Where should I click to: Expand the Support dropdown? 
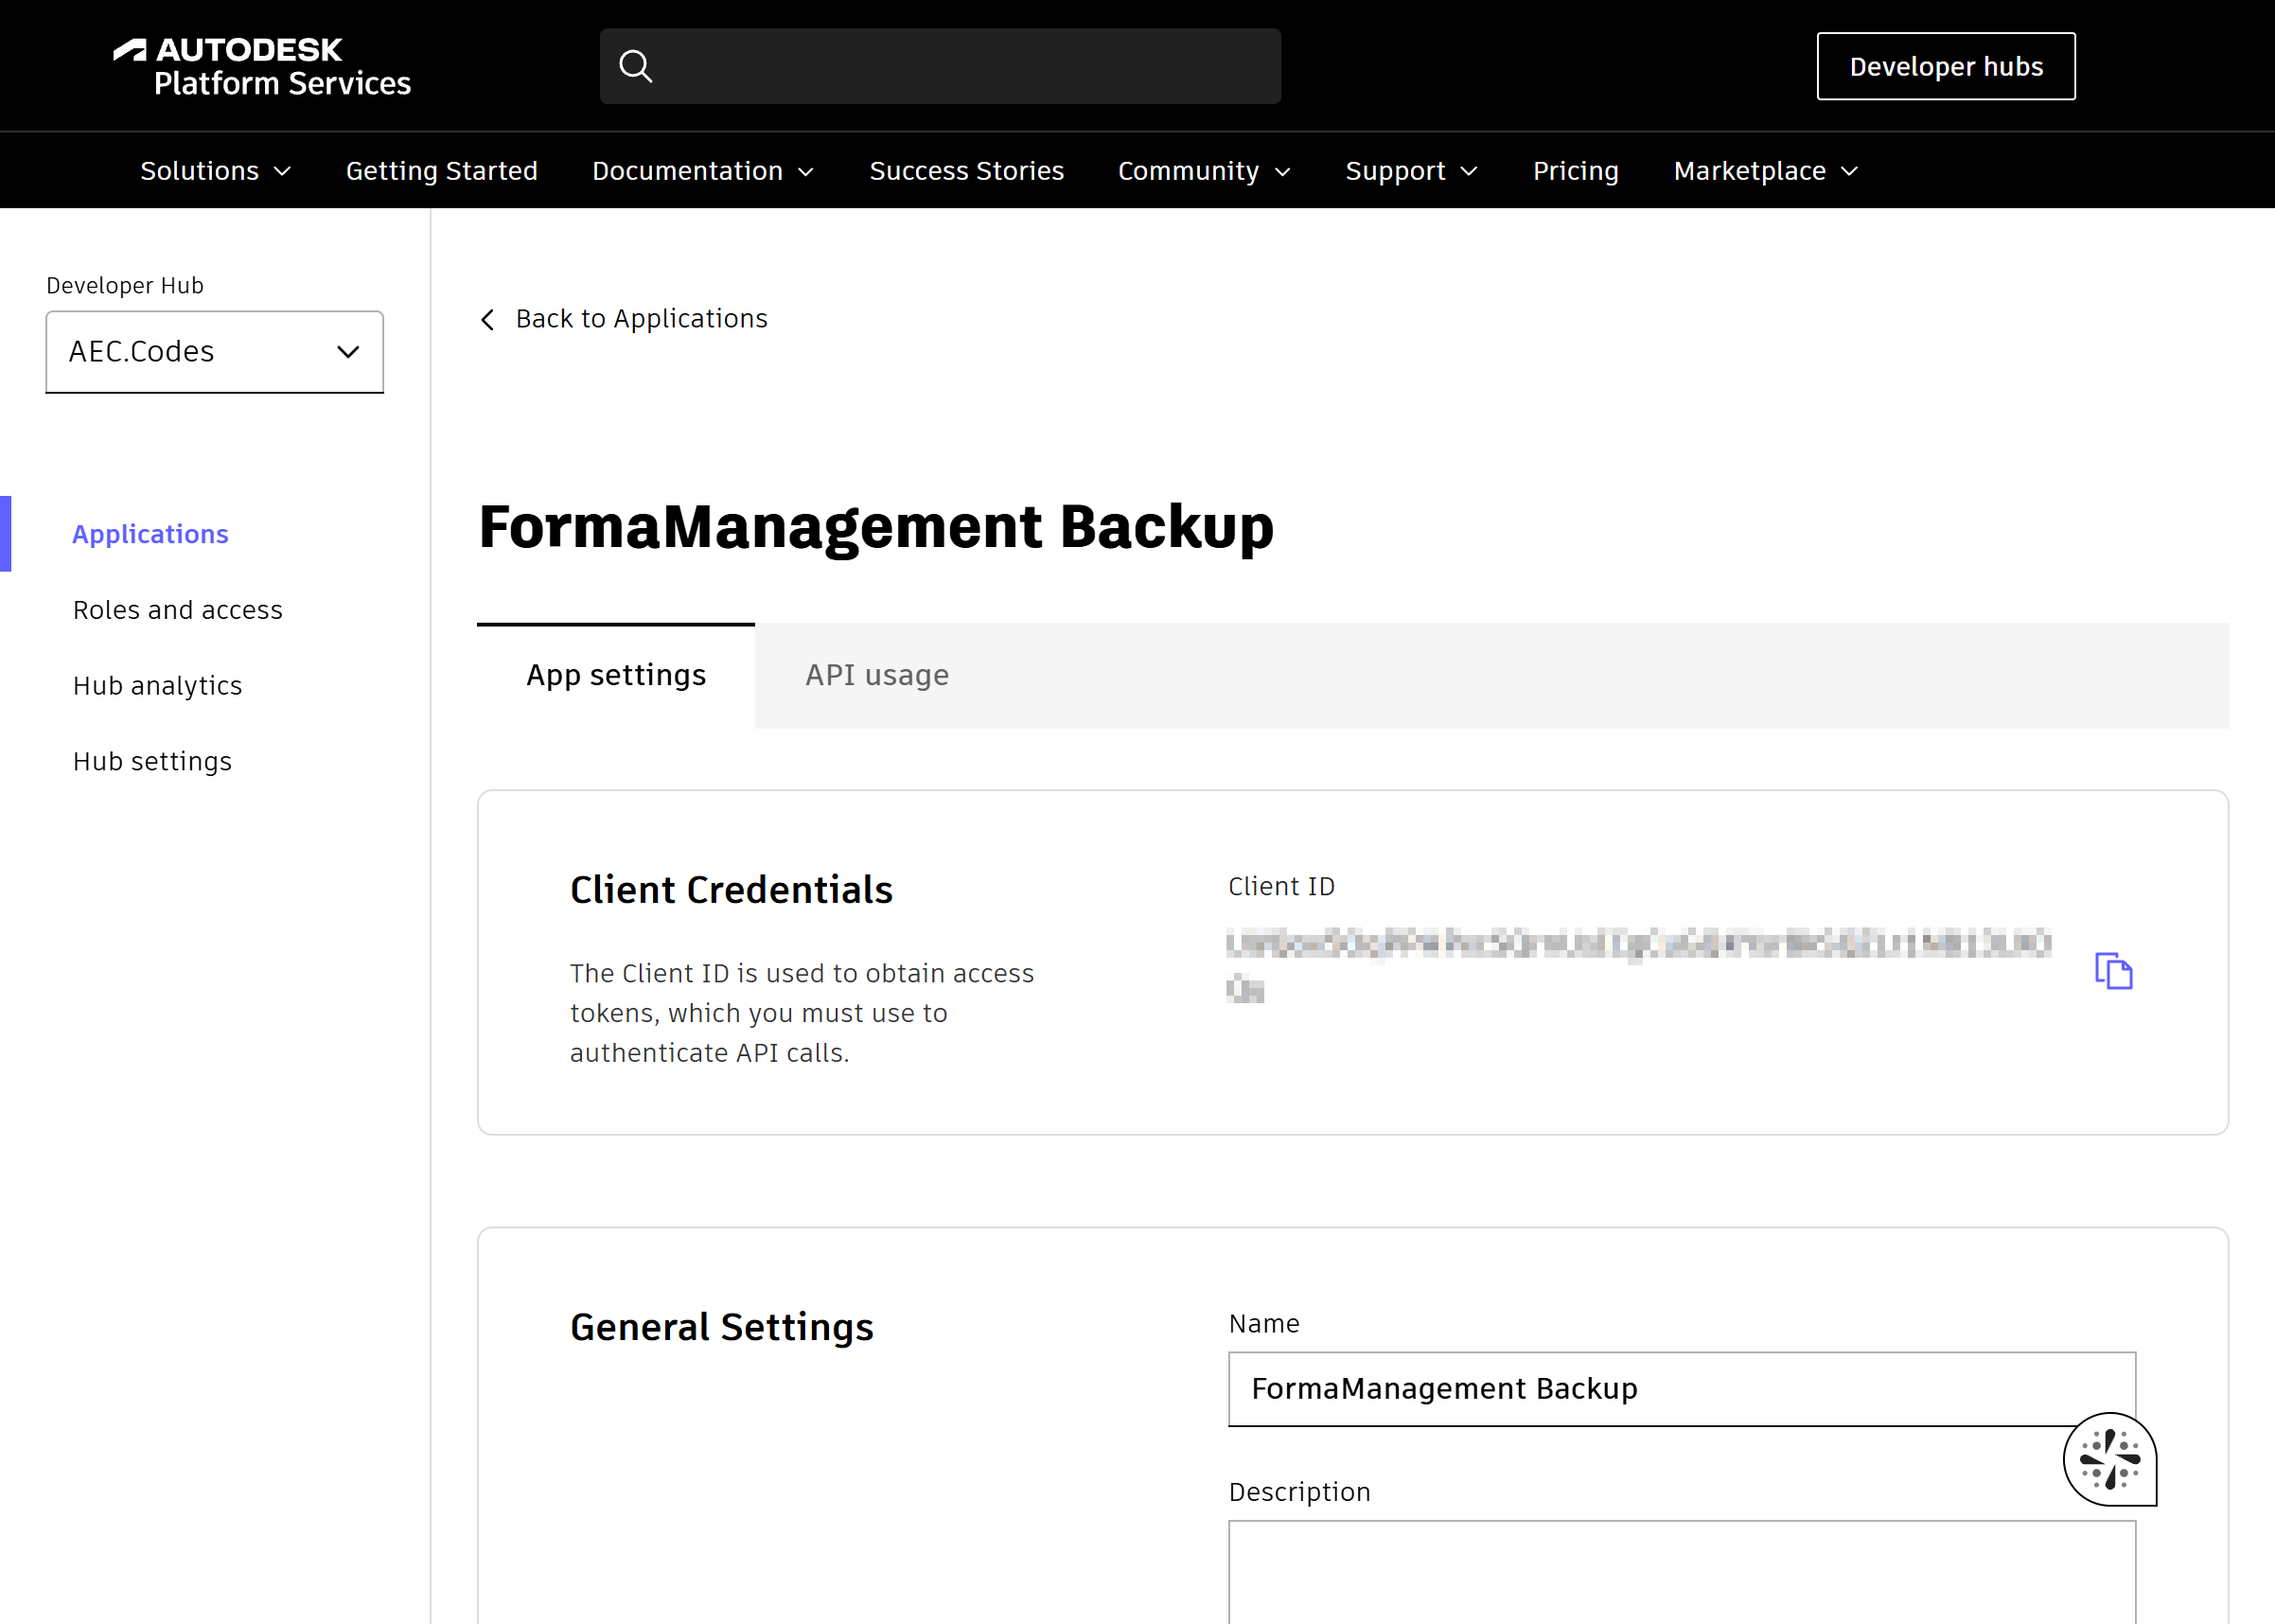(1411, 171)
